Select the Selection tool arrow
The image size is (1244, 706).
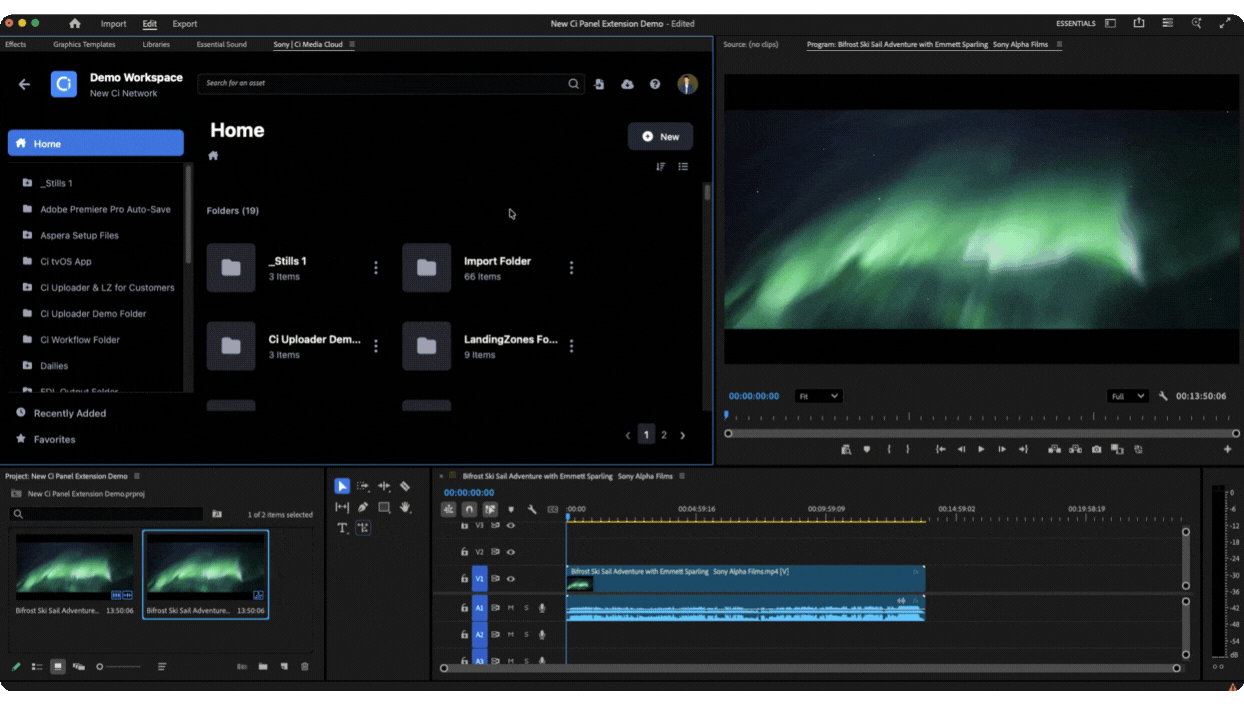[342, 486]
